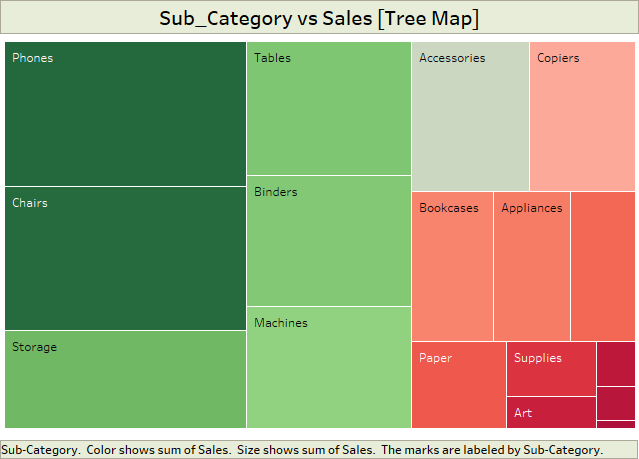Viewport: 639px width, 459px height.
Task: Select the gray Accessories tile
Action: point(470,116)
